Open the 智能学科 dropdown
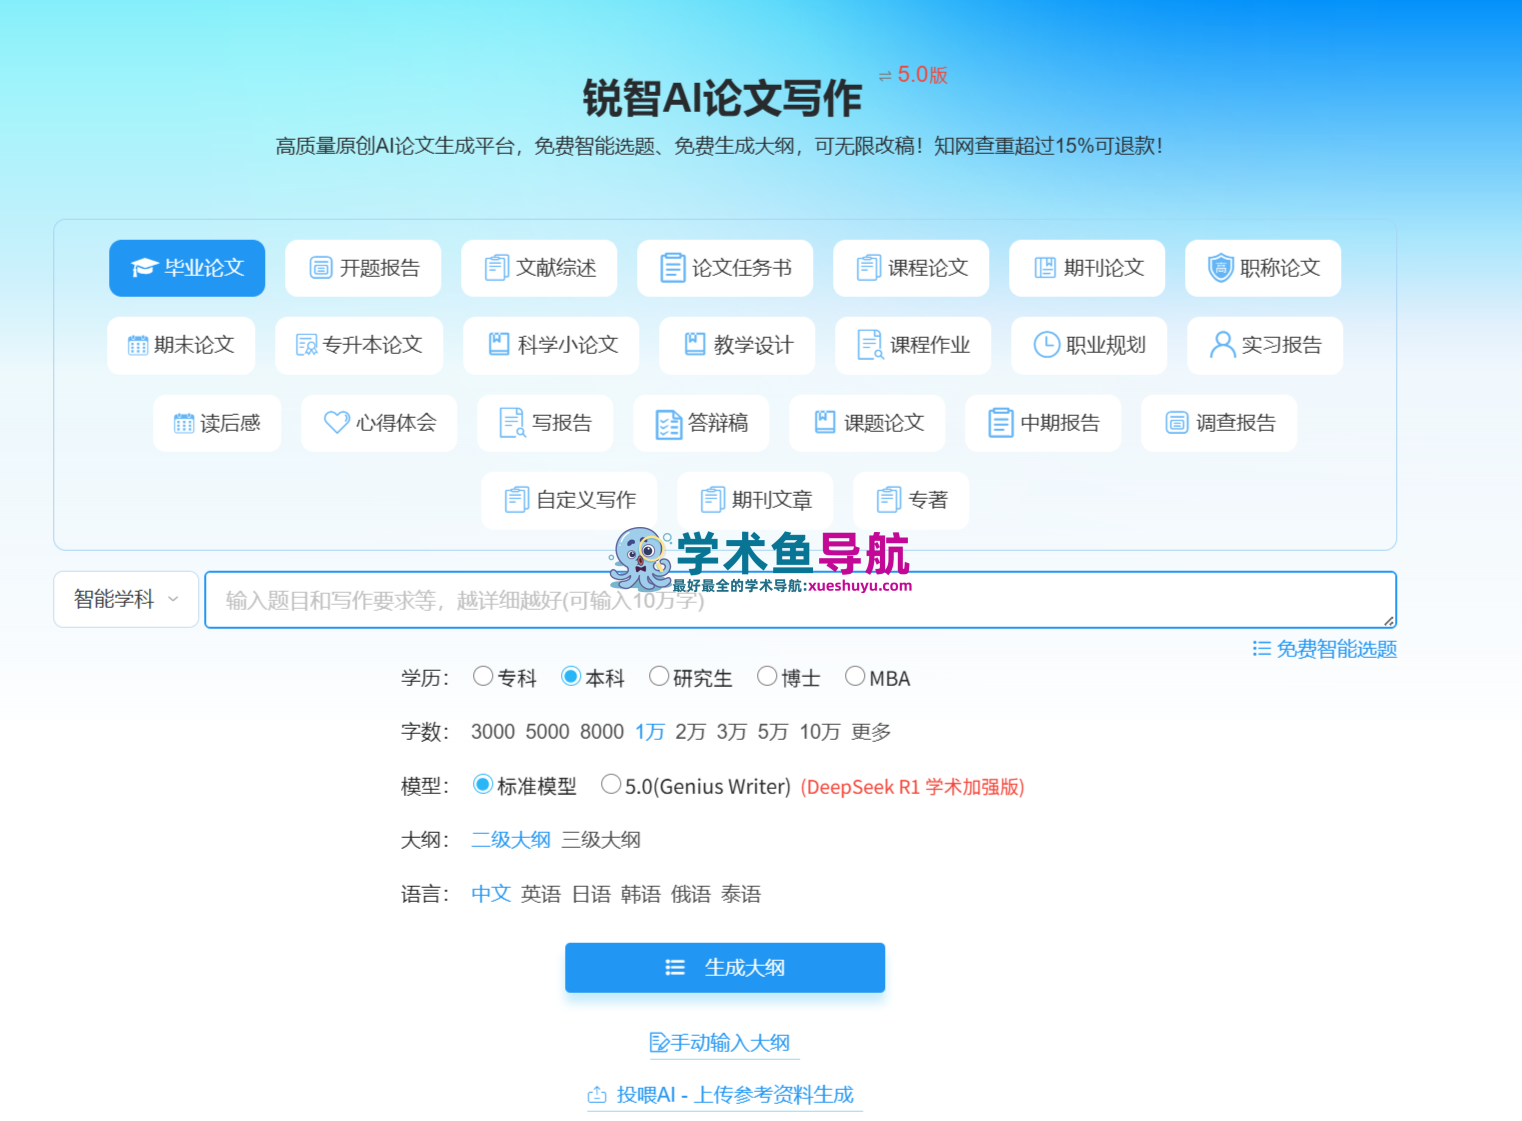This screenshot has height=1121, width=1522. tap(124, 599)
